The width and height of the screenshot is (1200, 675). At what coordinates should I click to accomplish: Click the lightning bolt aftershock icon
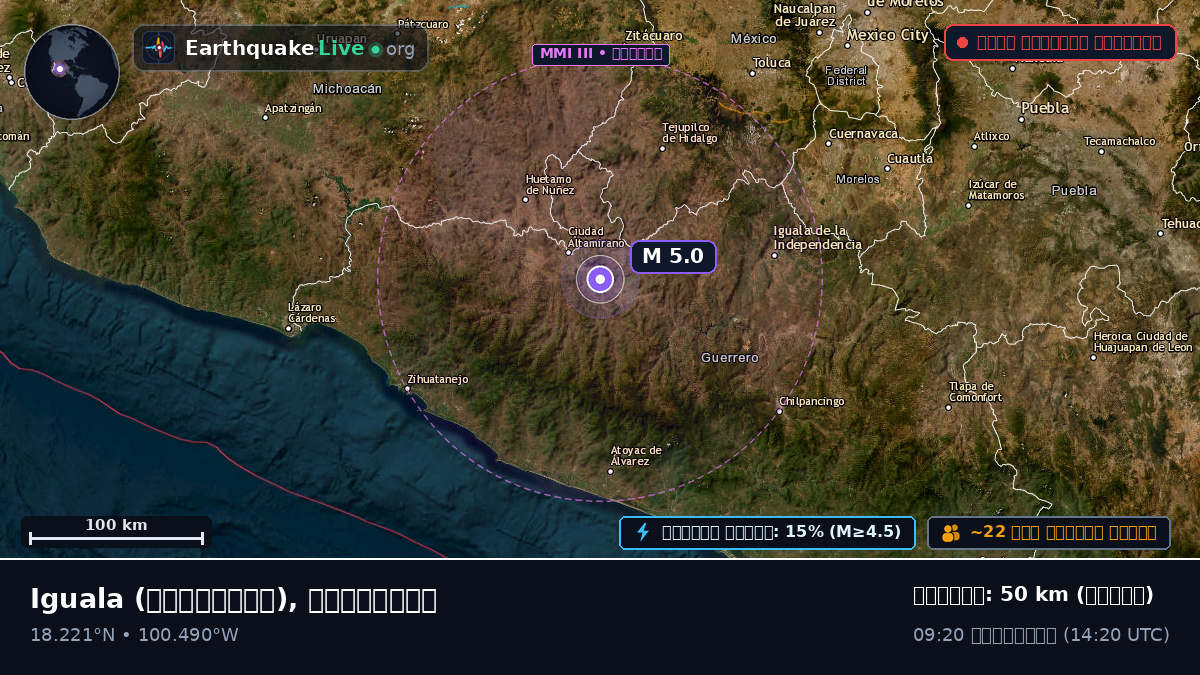pos(643,532)
